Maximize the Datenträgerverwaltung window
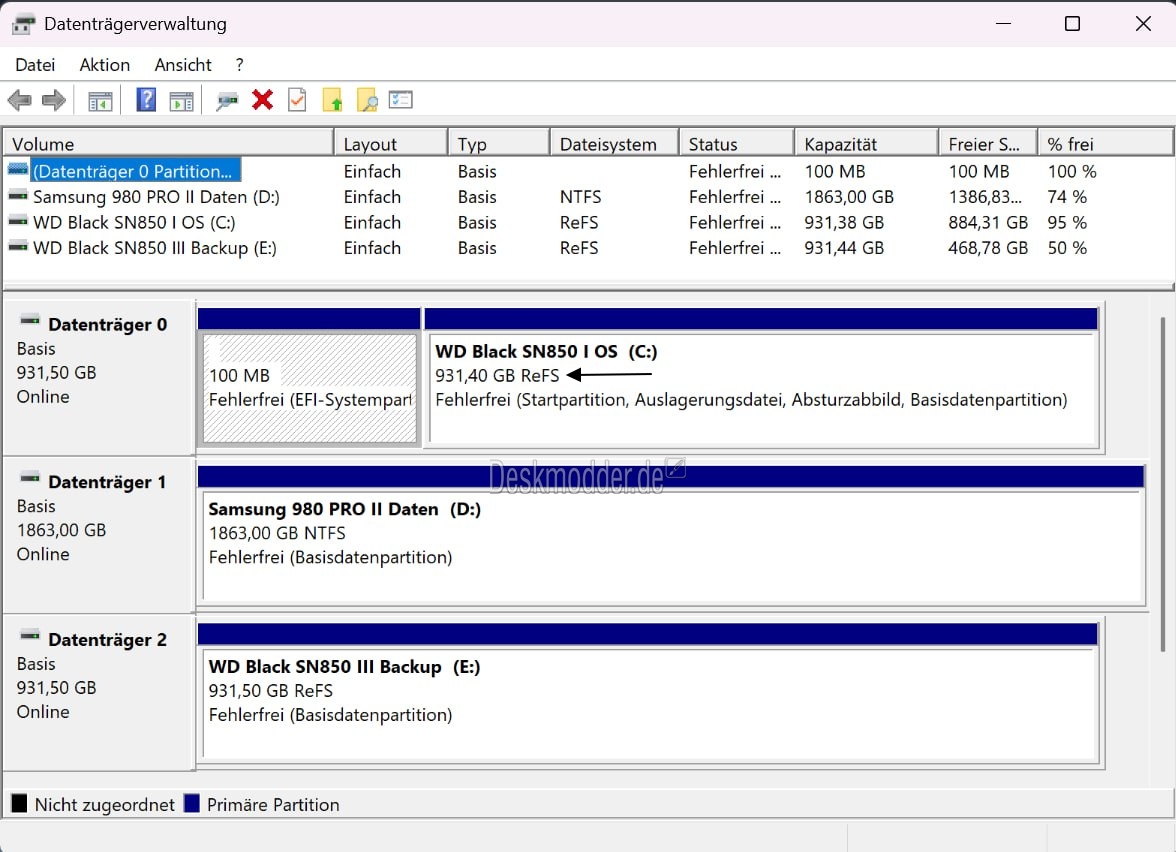Image resolution: width=1176 pixels, height=852 pixels. click(1072, 24)
